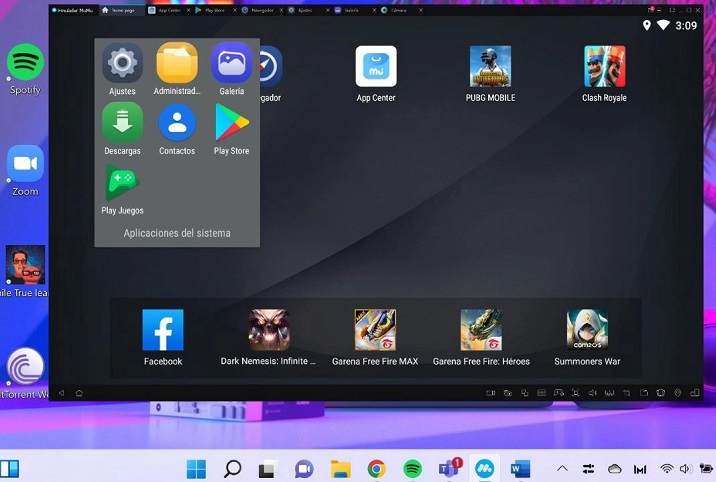The width and height of the screenshot is (716, 482).
Task: Open Google Chrome from the taskbar
Action: [376, 469]
